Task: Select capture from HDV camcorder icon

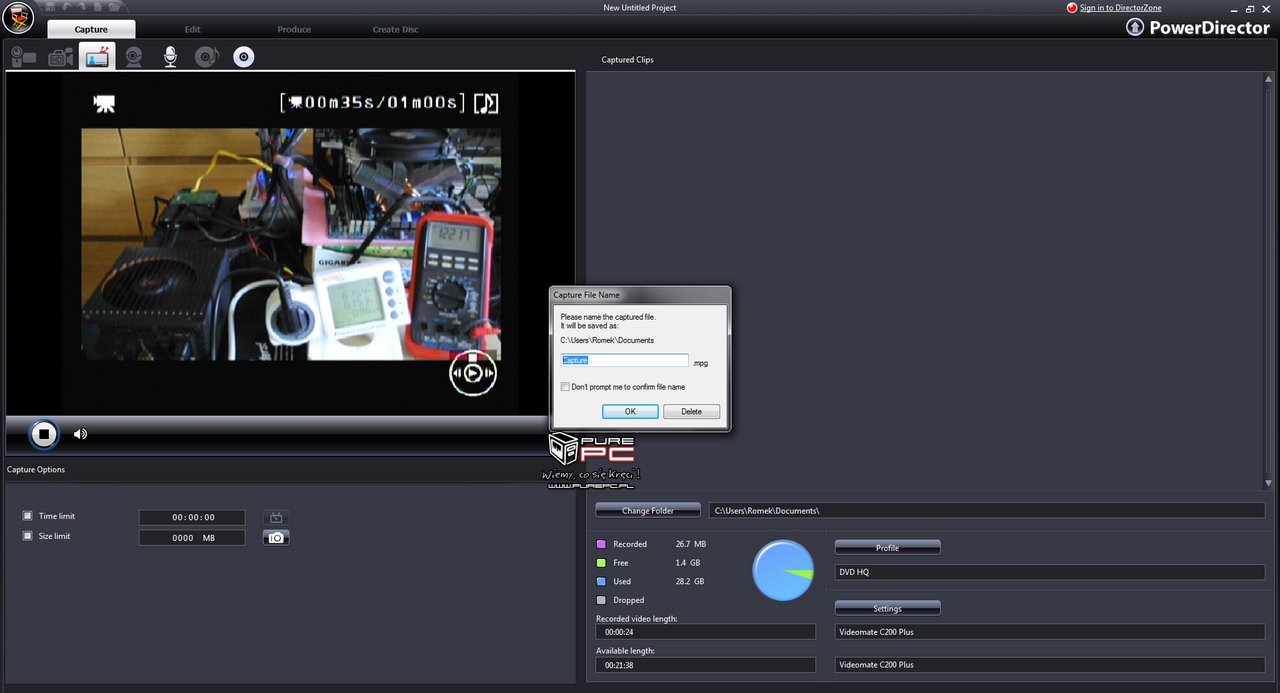Action: point(61,57)
